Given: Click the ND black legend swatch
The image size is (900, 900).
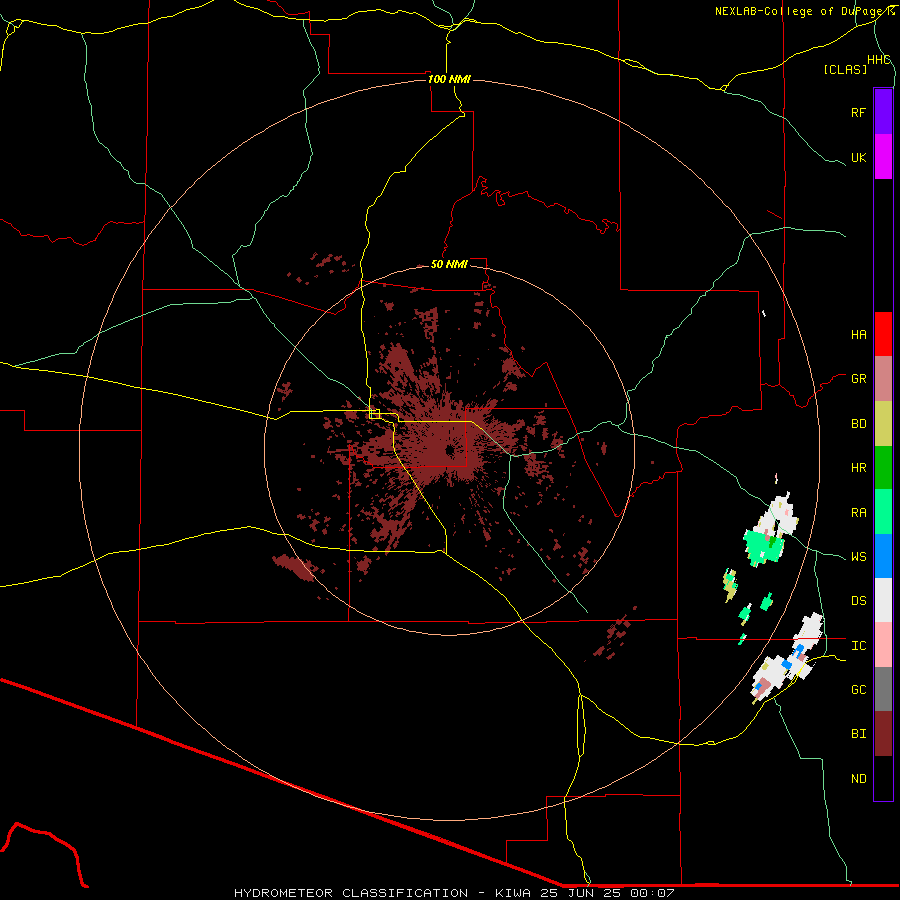Looking at the screenshot, I should pos(883,778).
